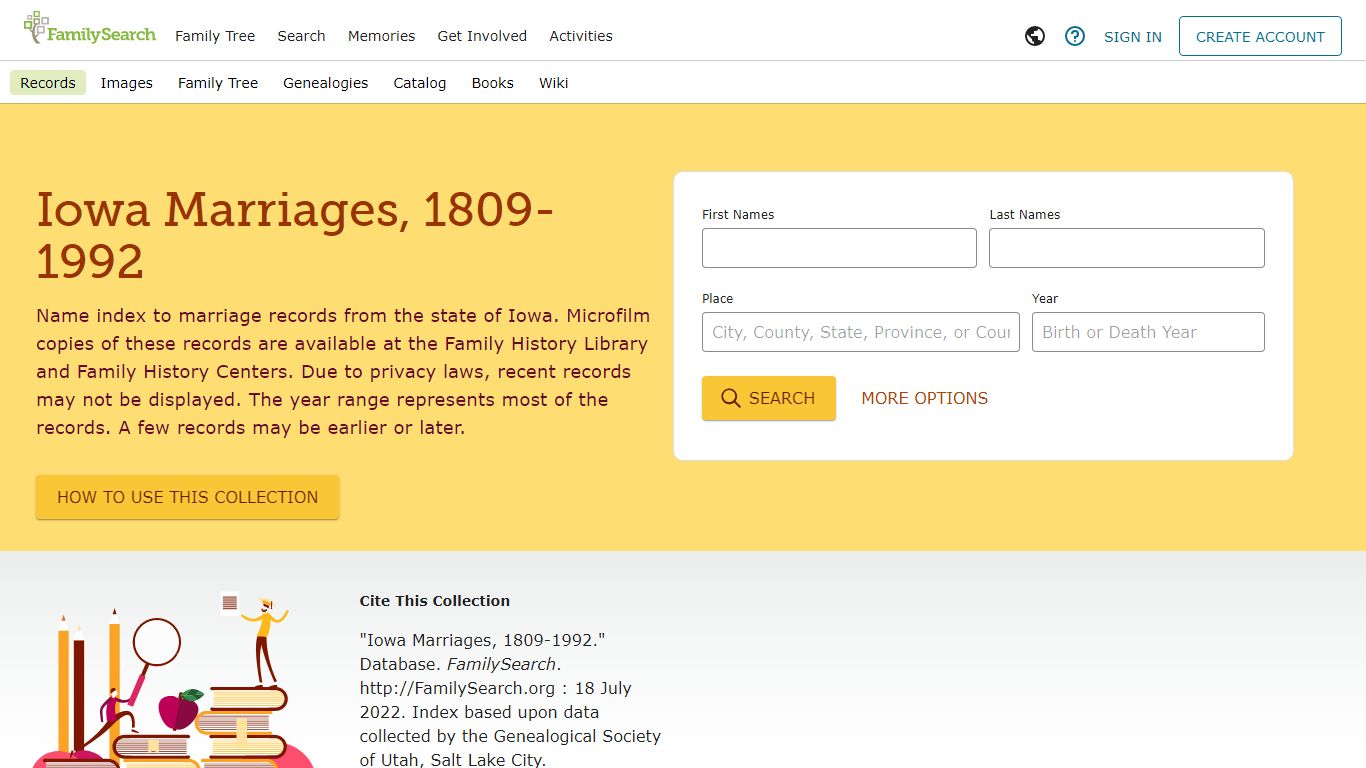Viewport: 1366px width, 768px height.
Task: Open the Family Tree top menu
Action: click(215, 36)
